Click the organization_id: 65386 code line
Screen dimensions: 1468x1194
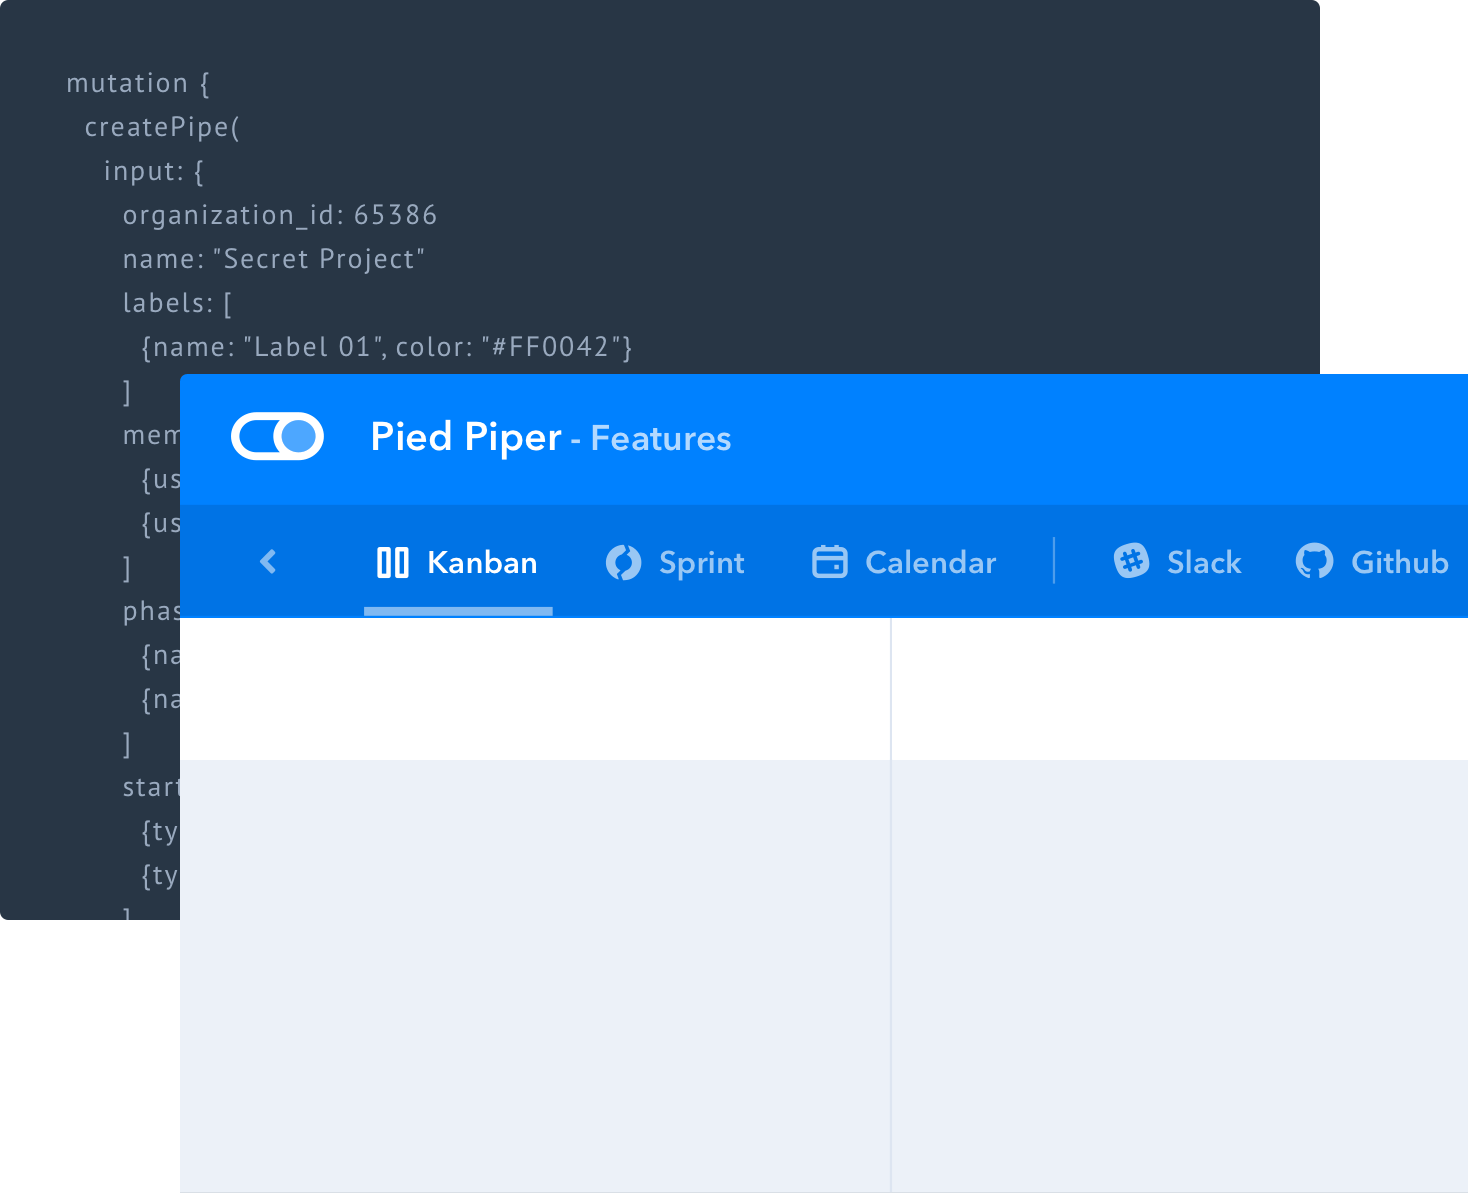click(x=280, y=215)
